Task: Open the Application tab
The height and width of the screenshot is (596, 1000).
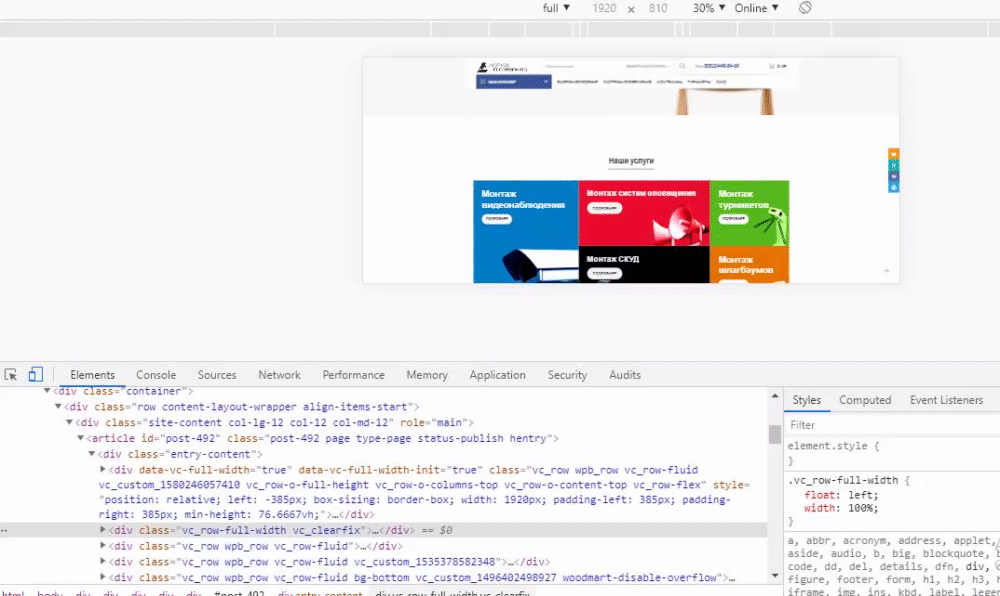Action: (x=497, y=375)
